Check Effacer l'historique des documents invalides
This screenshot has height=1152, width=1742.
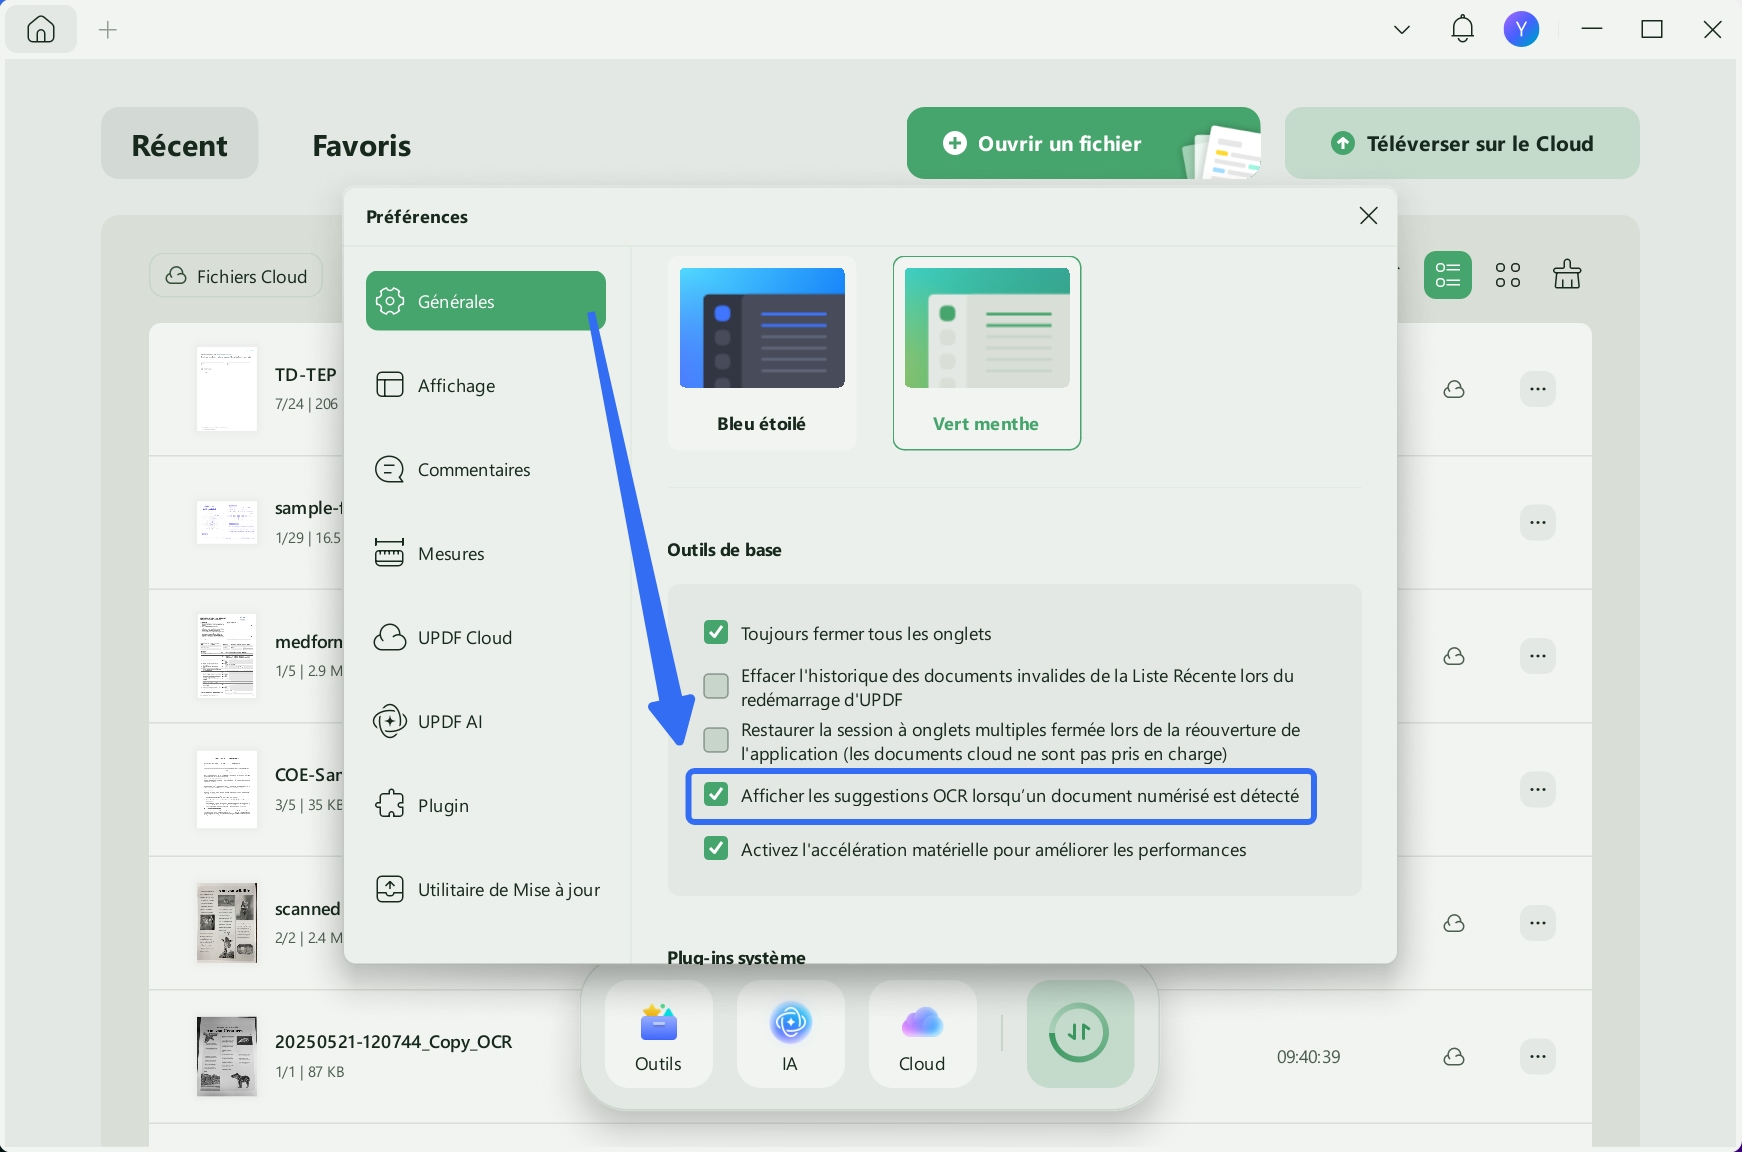pos(716,686)
